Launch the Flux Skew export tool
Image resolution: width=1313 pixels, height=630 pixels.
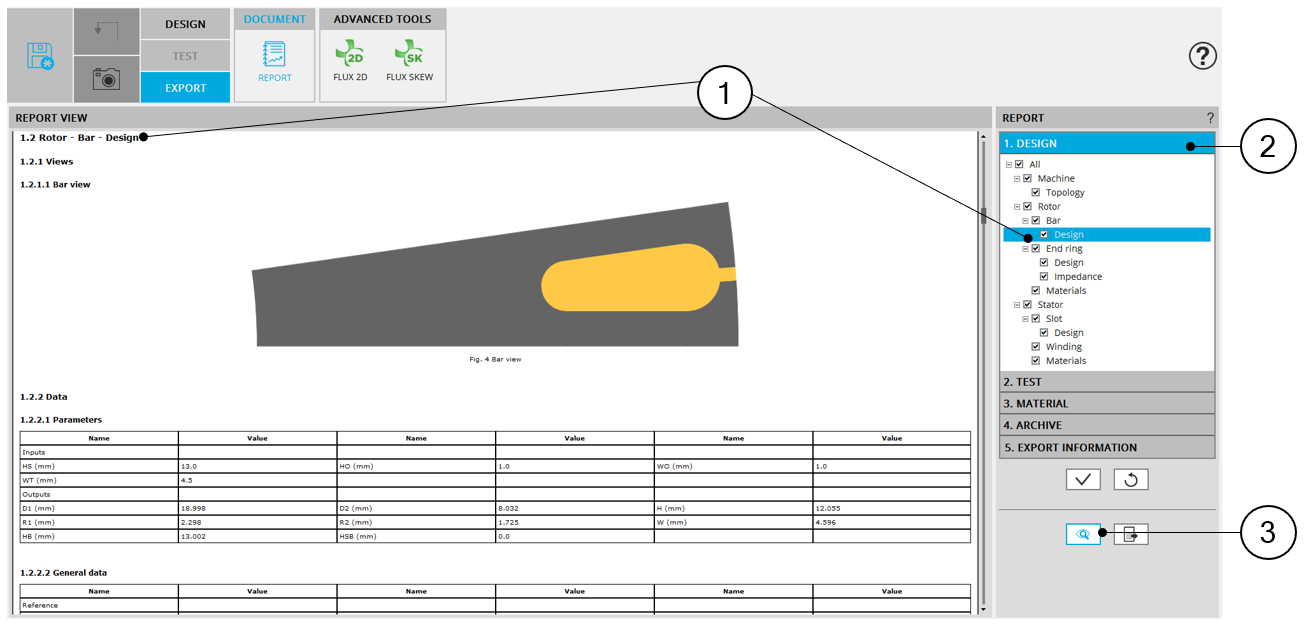click(x=409, y=60)
